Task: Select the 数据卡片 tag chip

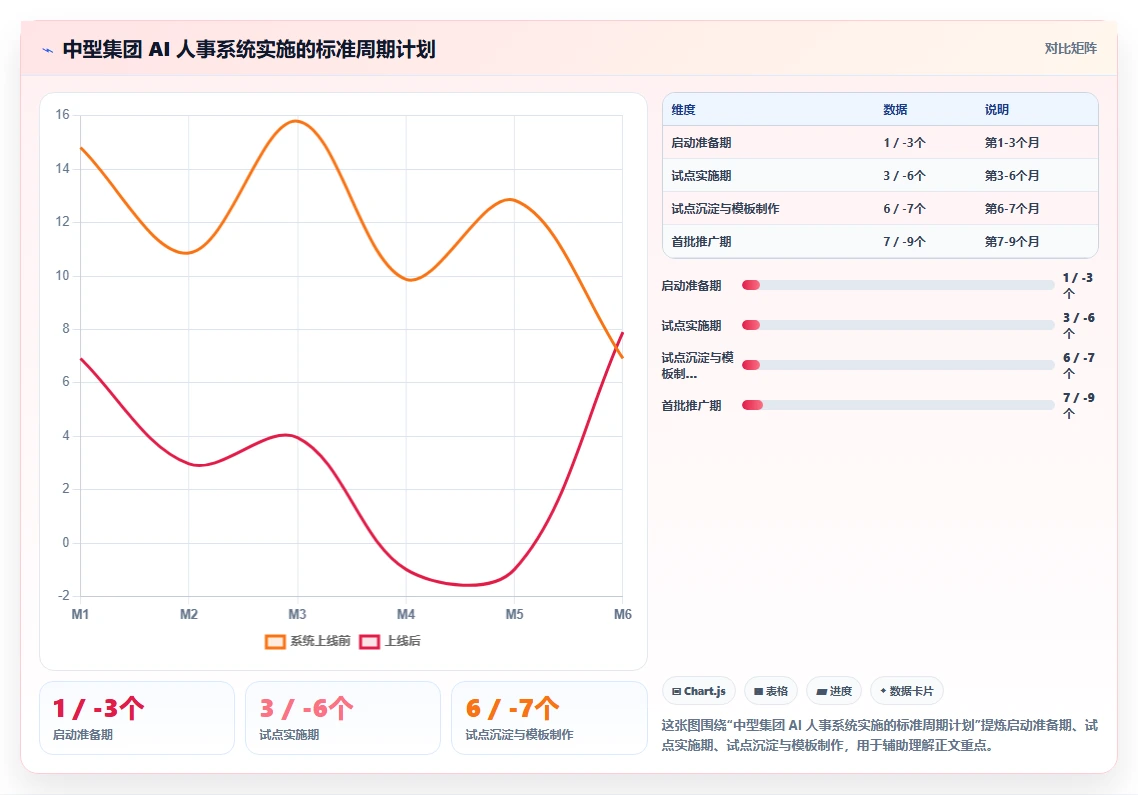Action: [906, 691]
